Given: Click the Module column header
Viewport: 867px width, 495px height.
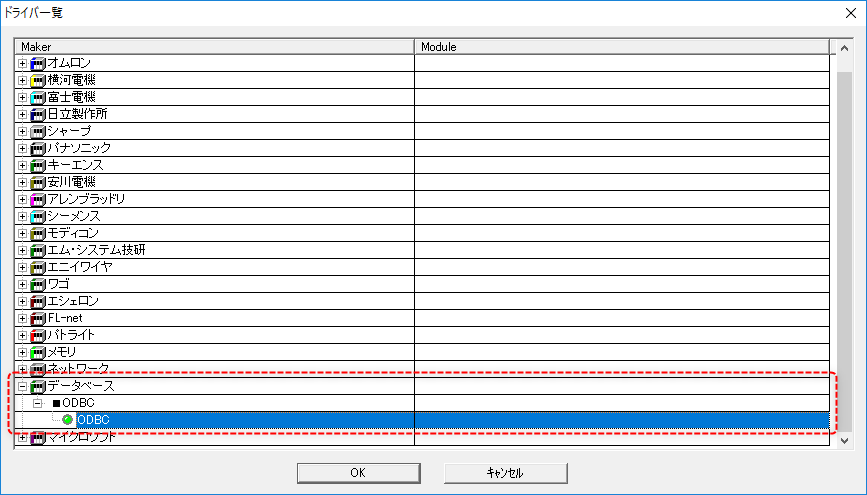Looking at the screenshot, I should (x=620, y=46).
